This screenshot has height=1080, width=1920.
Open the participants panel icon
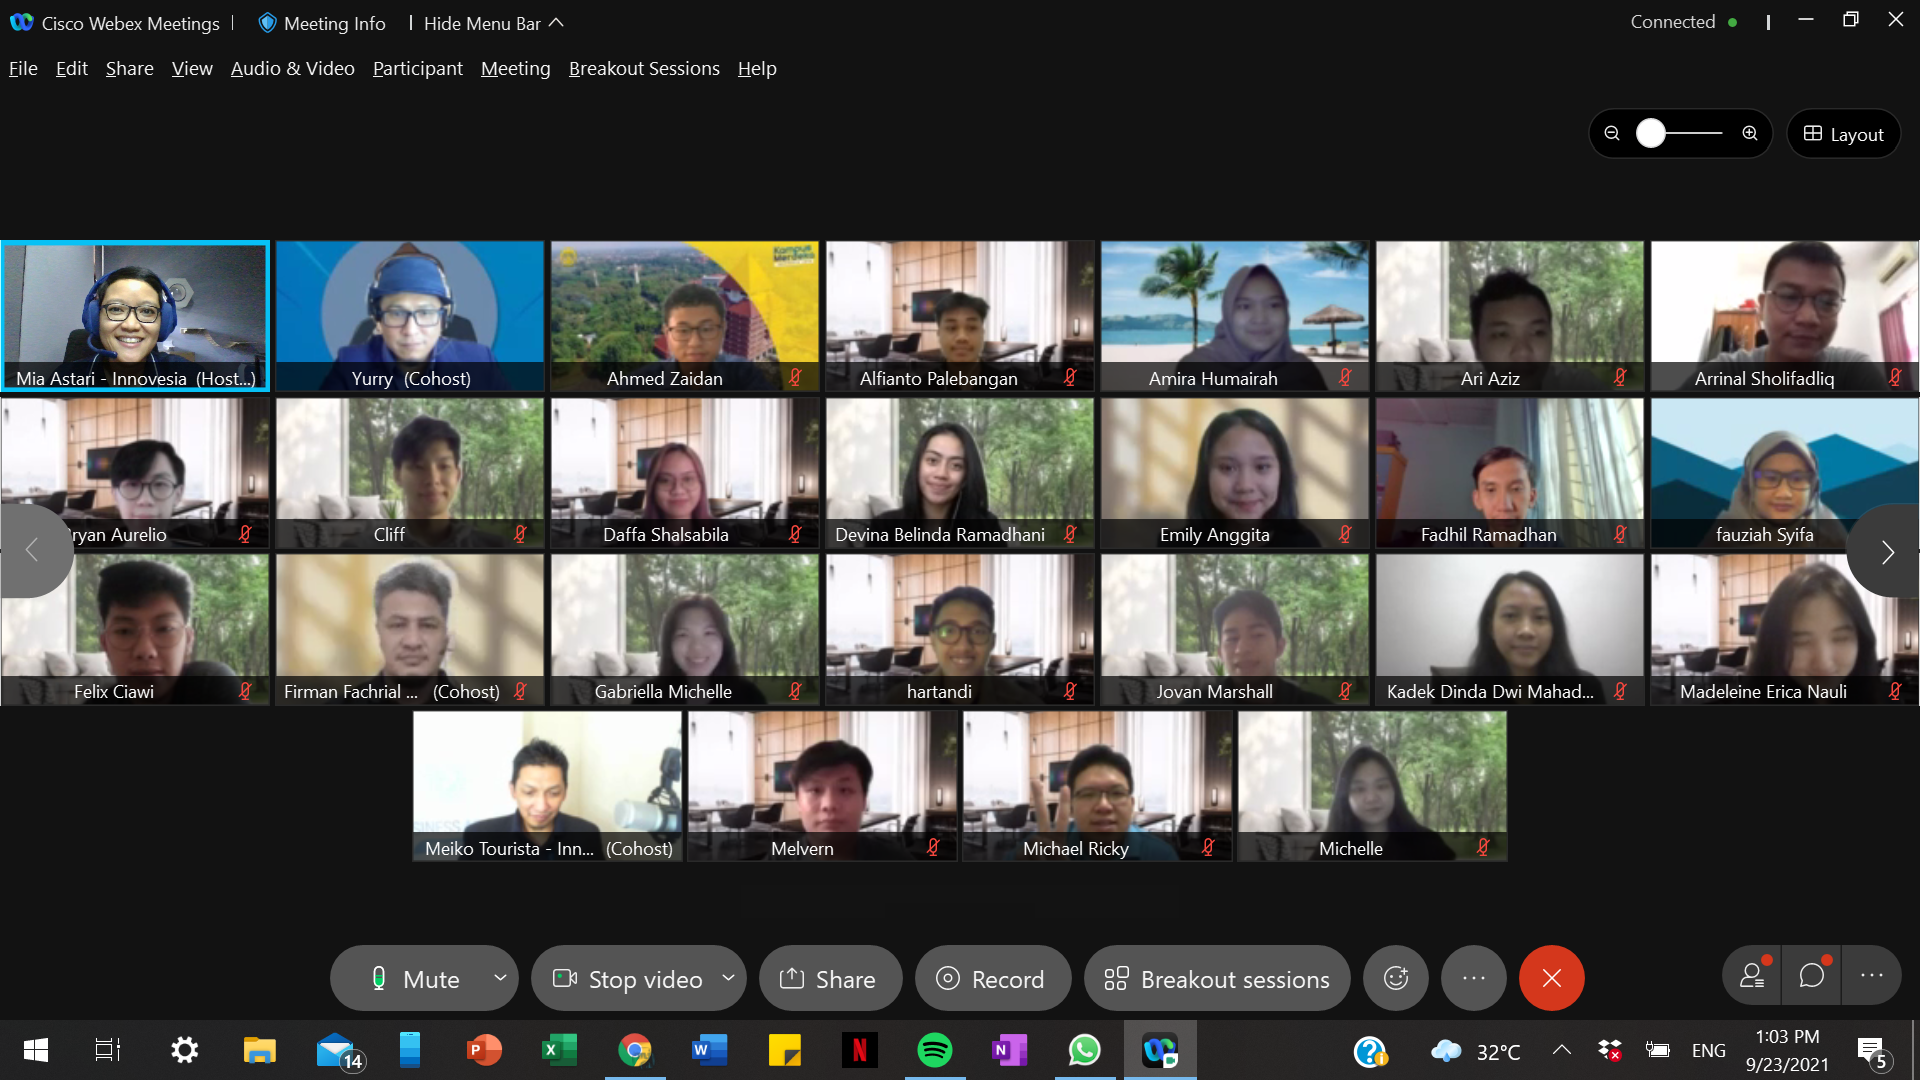(1752, 975)
